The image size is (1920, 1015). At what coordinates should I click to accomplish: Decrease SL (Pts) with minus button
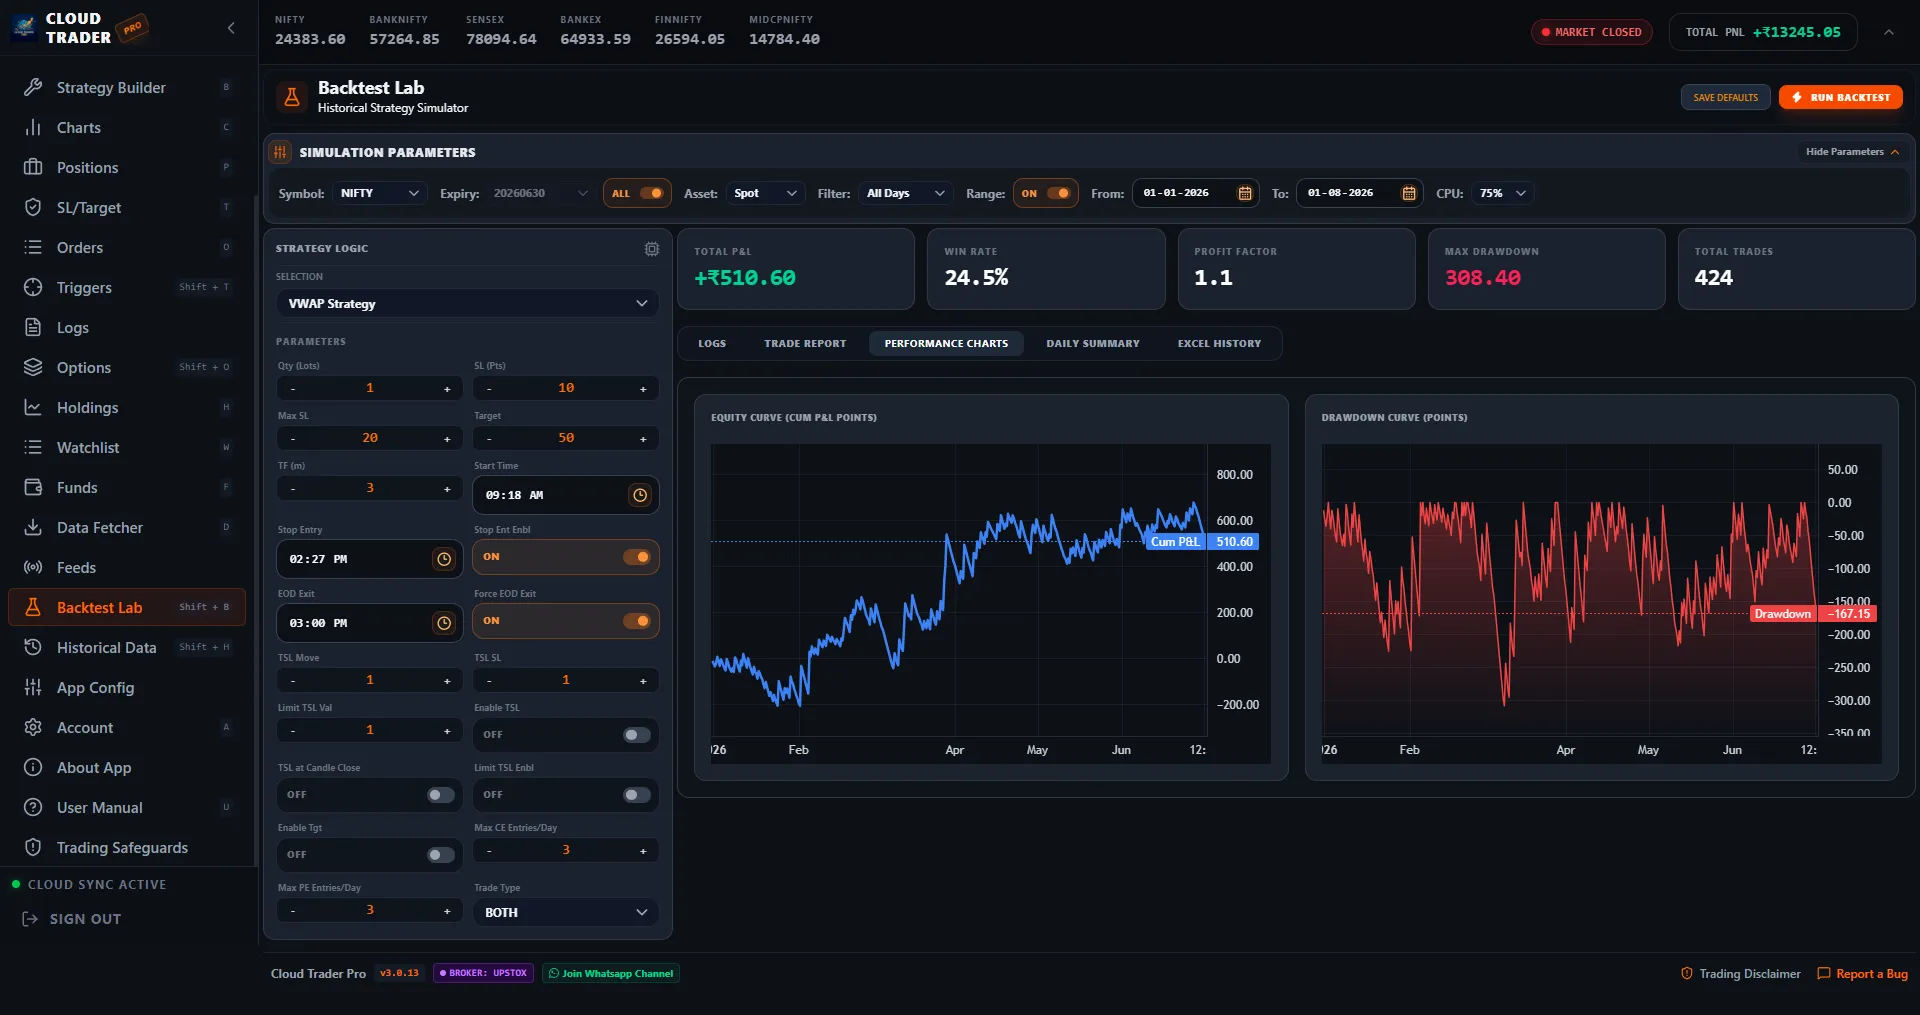point(489,389)
